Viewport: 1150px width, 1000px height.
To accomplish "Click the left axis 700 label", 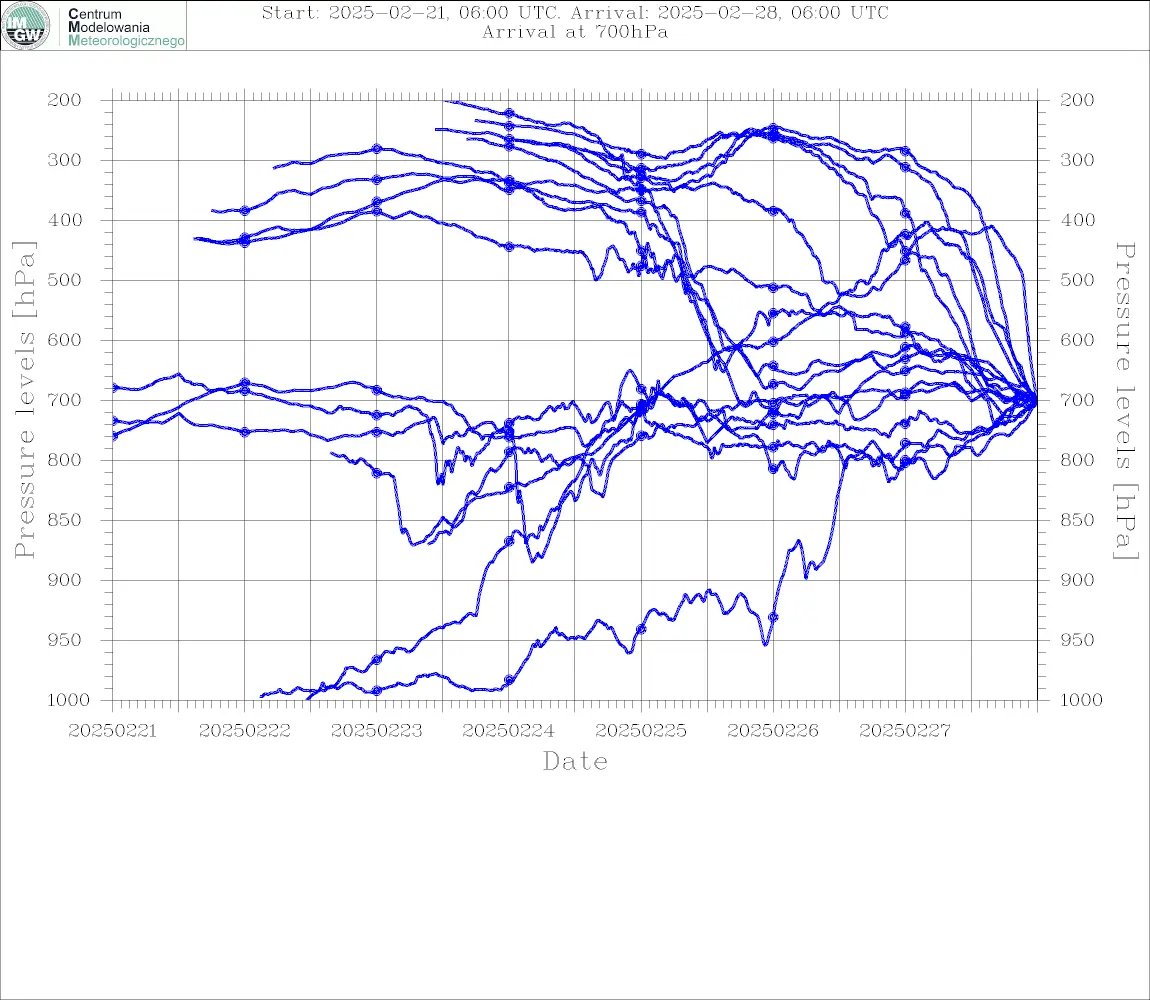I will point(65,401).
